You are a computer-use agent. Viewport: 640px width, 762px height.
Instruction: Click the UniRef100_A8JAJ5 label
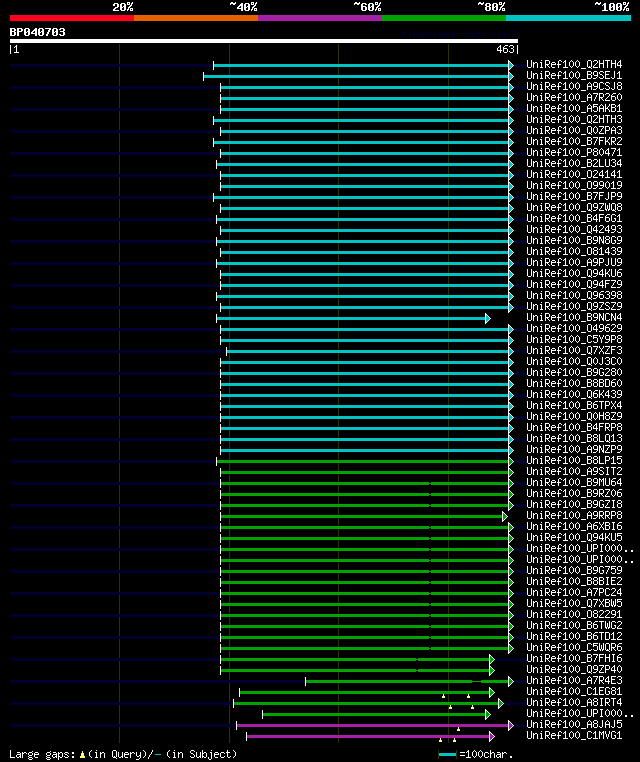(574, 725)
